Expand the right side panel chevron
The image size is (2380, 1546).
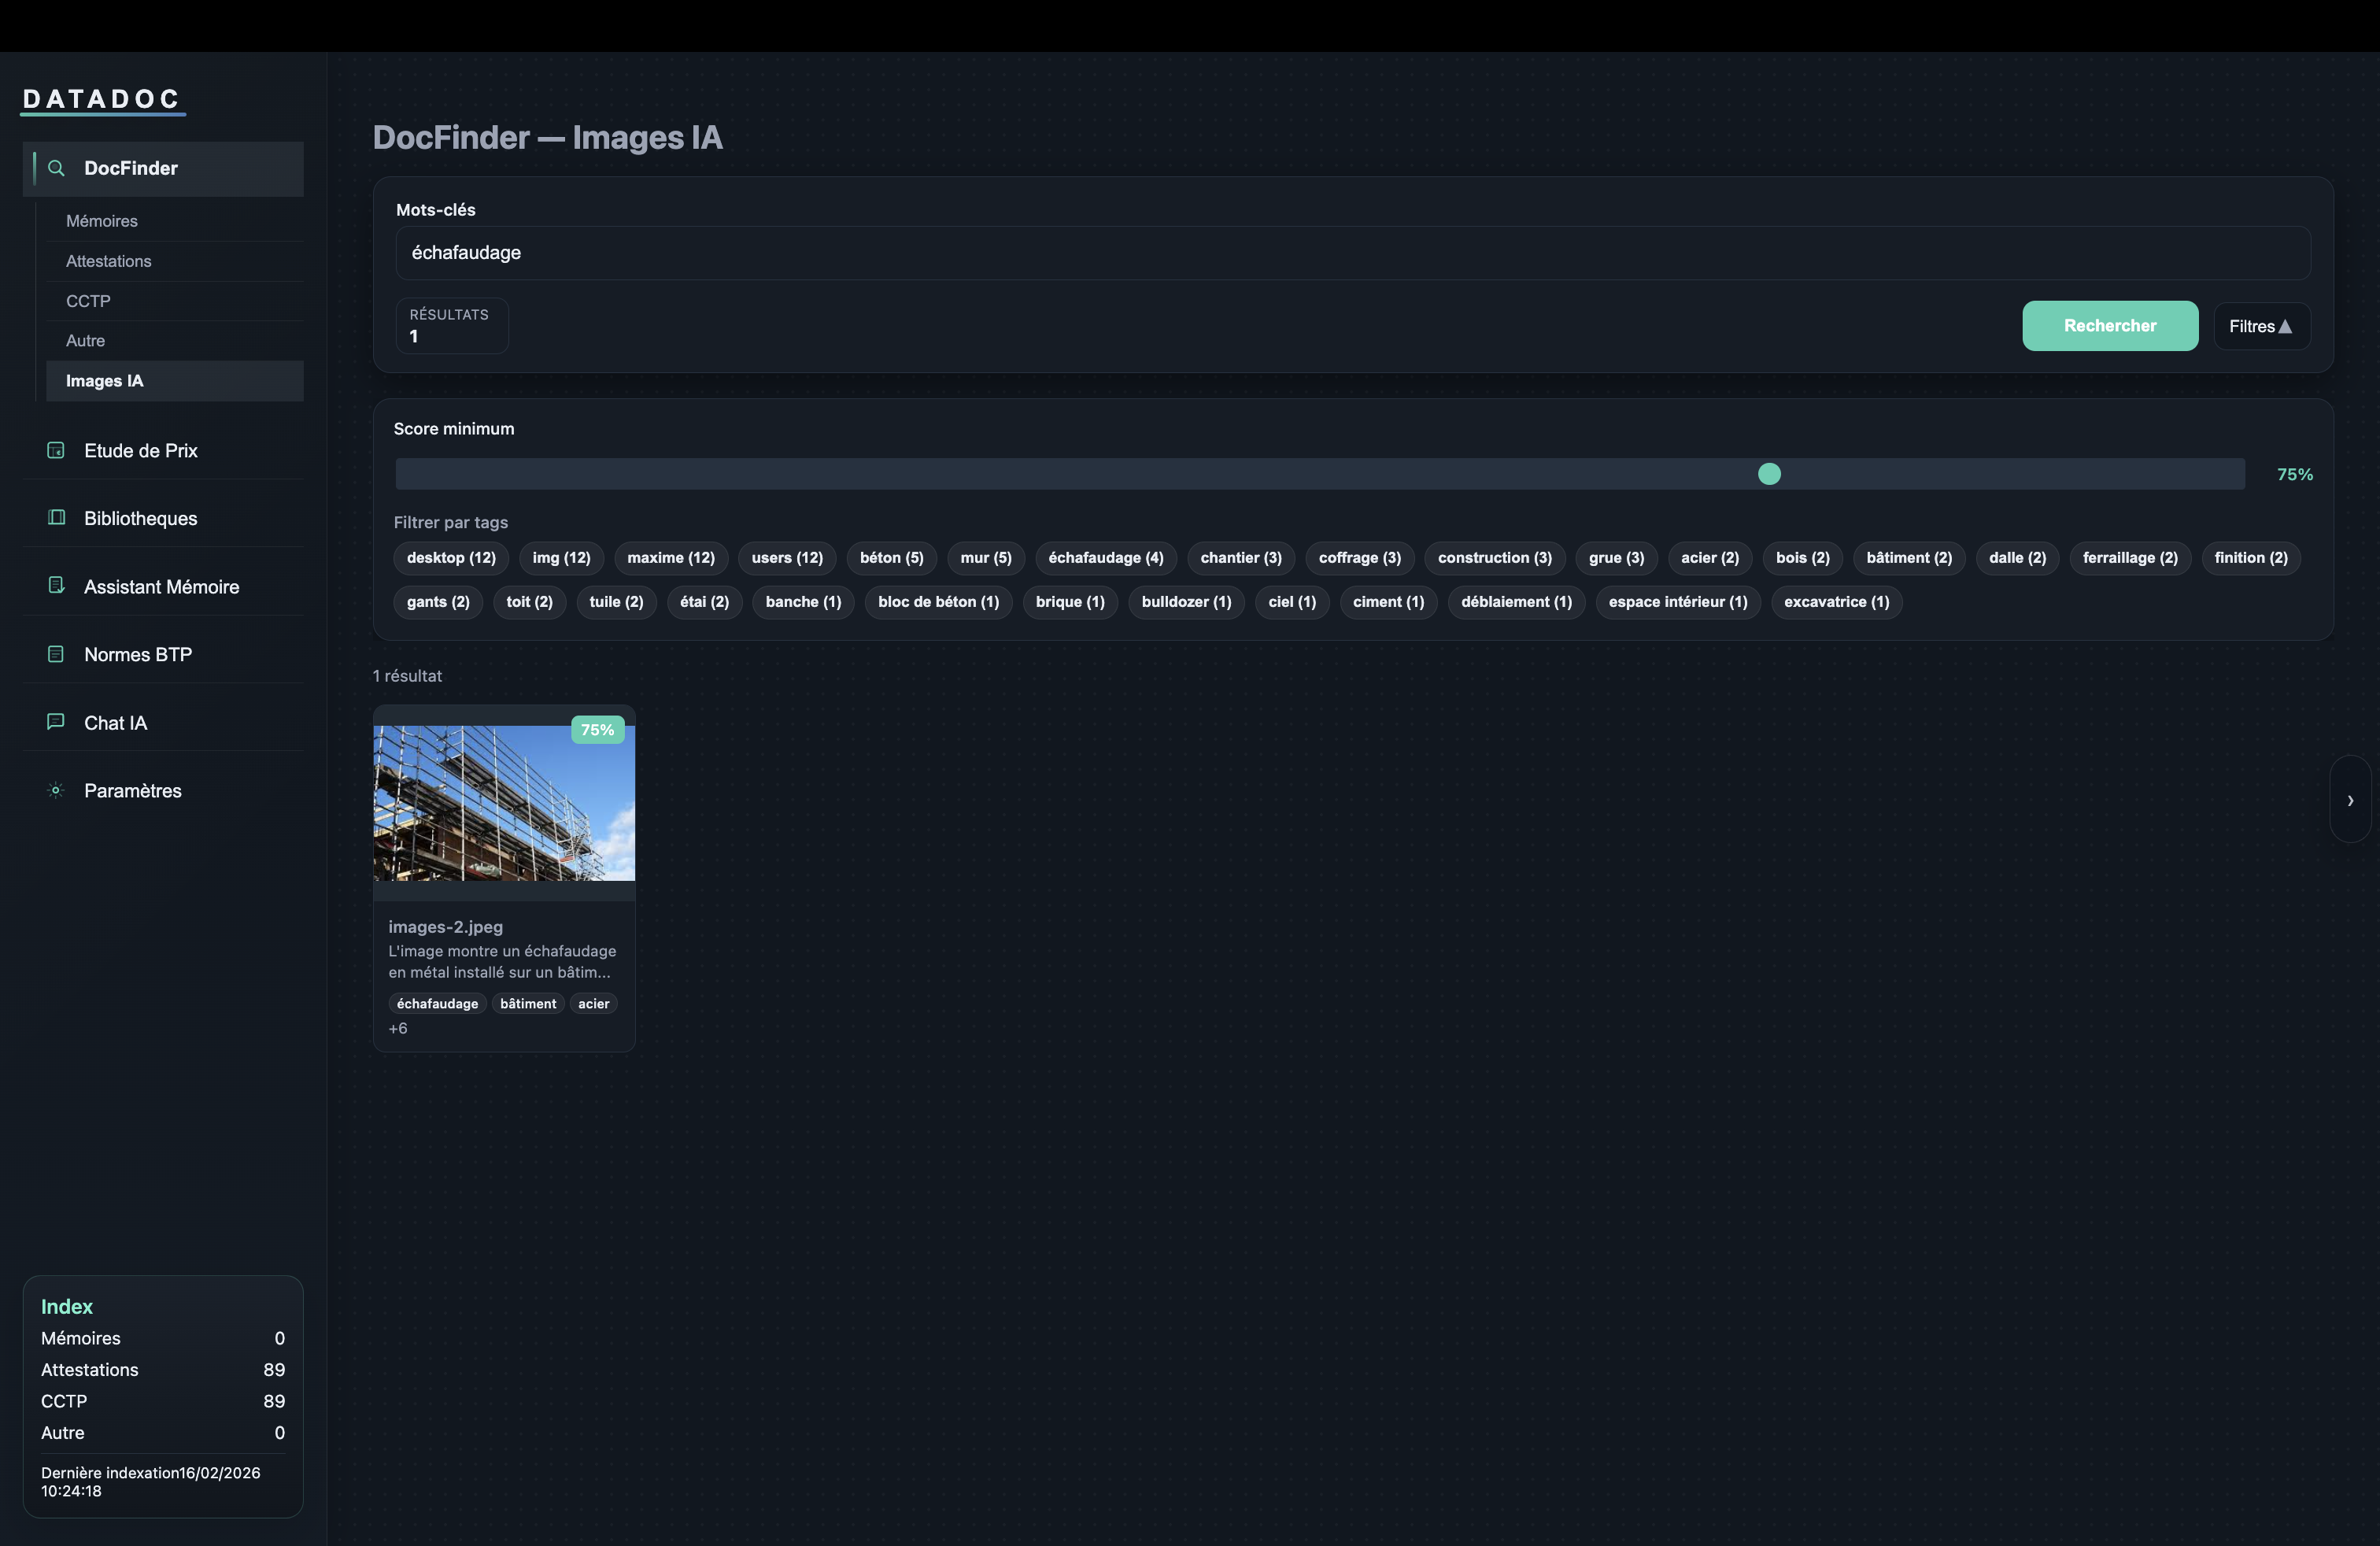tap(2349, 800)
